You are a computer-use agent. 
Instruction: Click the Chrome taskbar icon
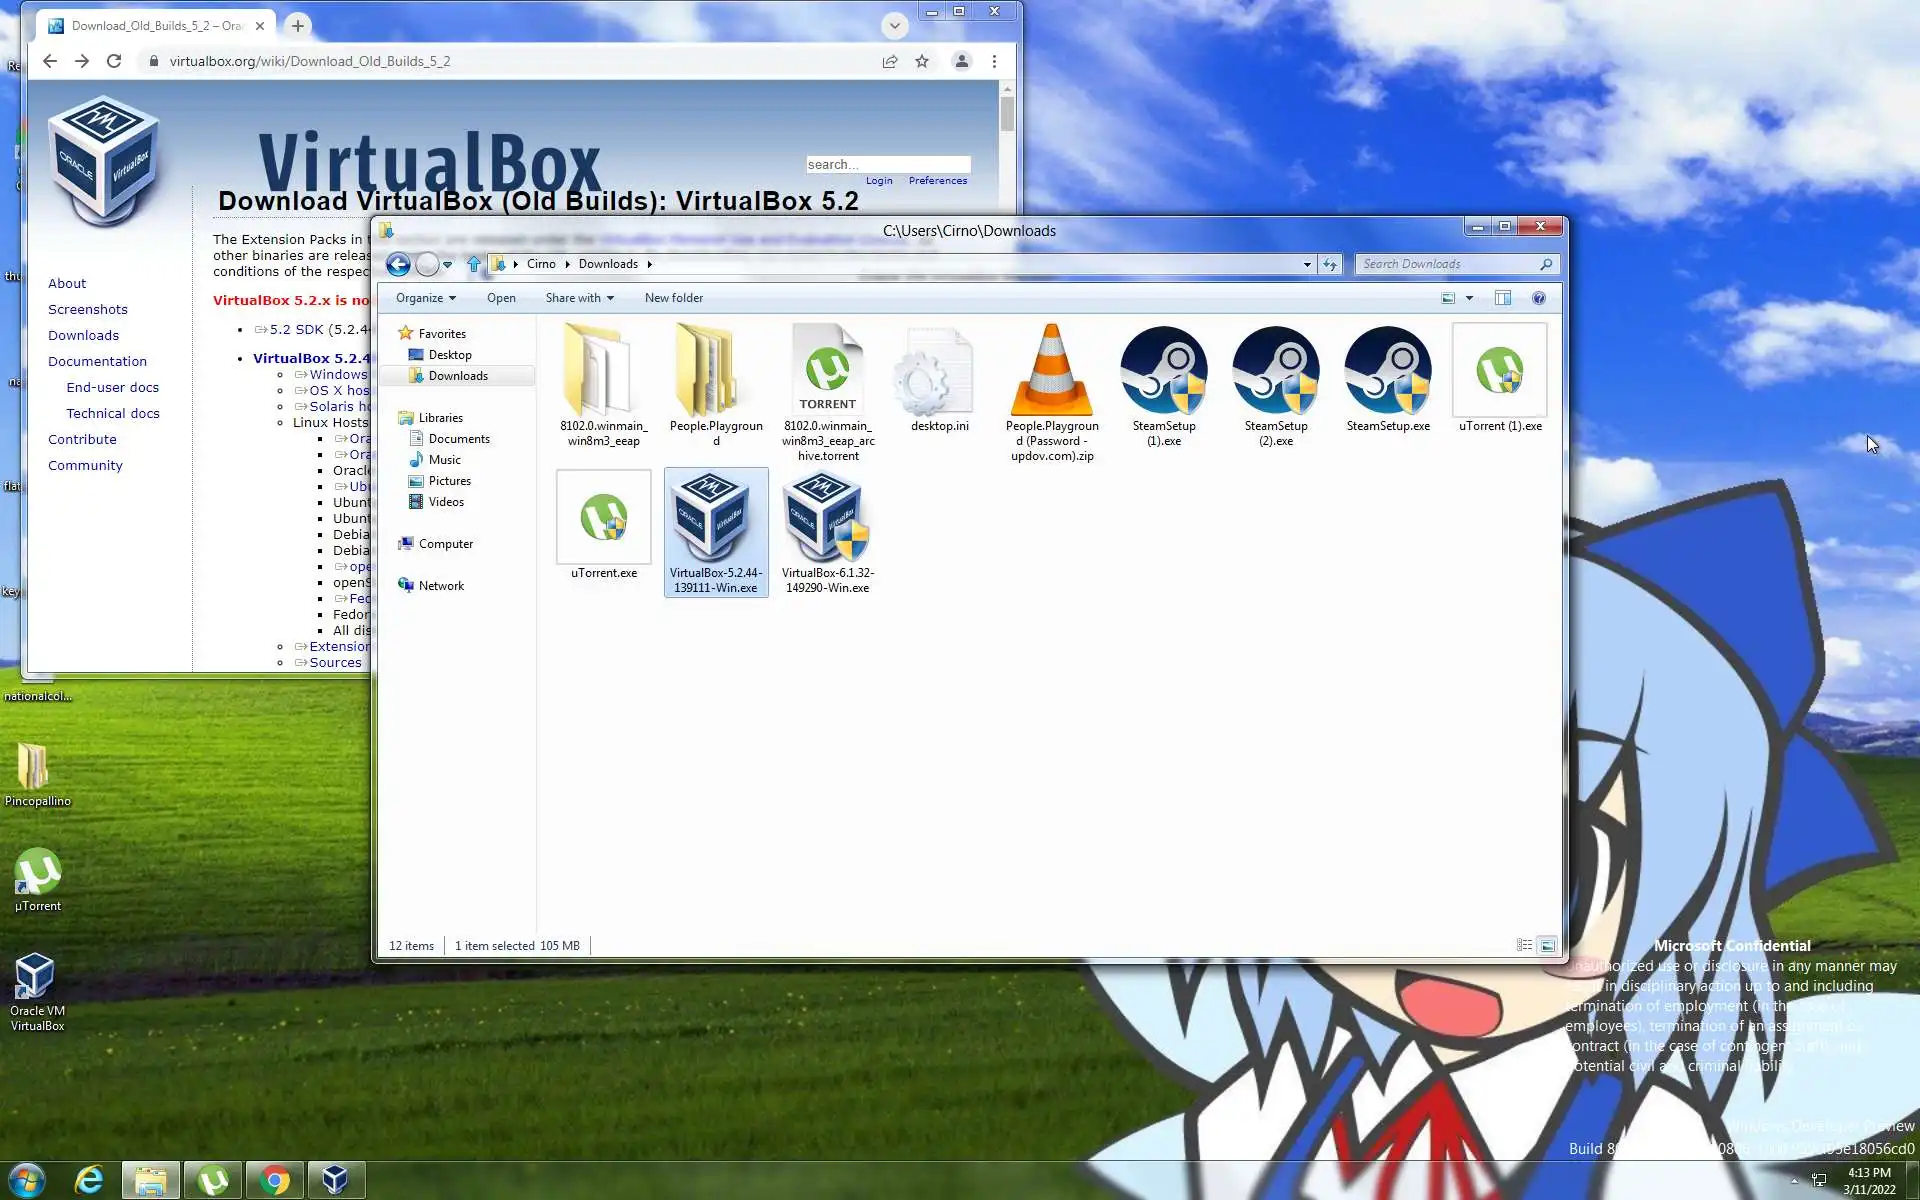click(x=274, y=1180)
